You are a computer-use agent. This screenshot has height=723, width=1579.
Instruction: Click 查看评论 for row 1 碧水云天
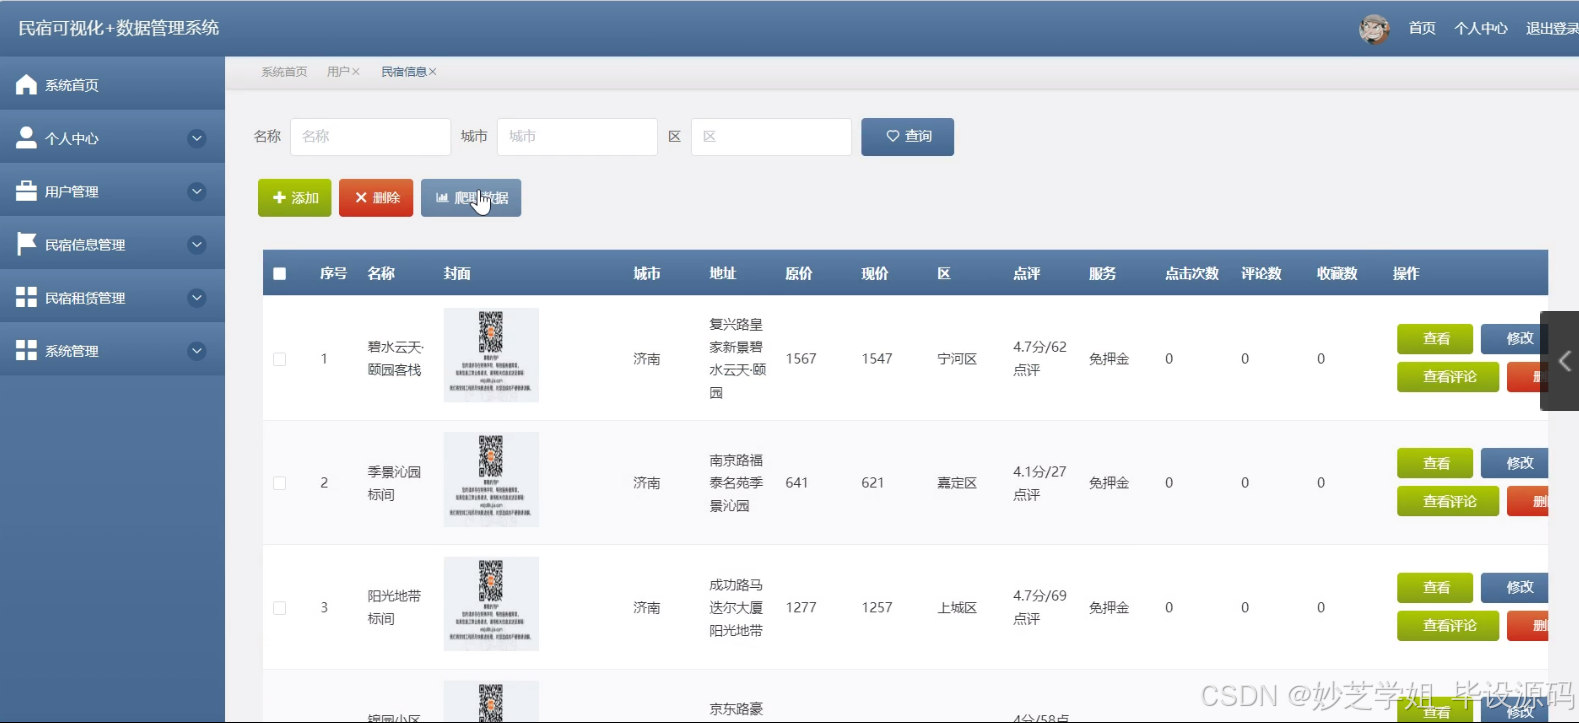tap(1448, 377)
